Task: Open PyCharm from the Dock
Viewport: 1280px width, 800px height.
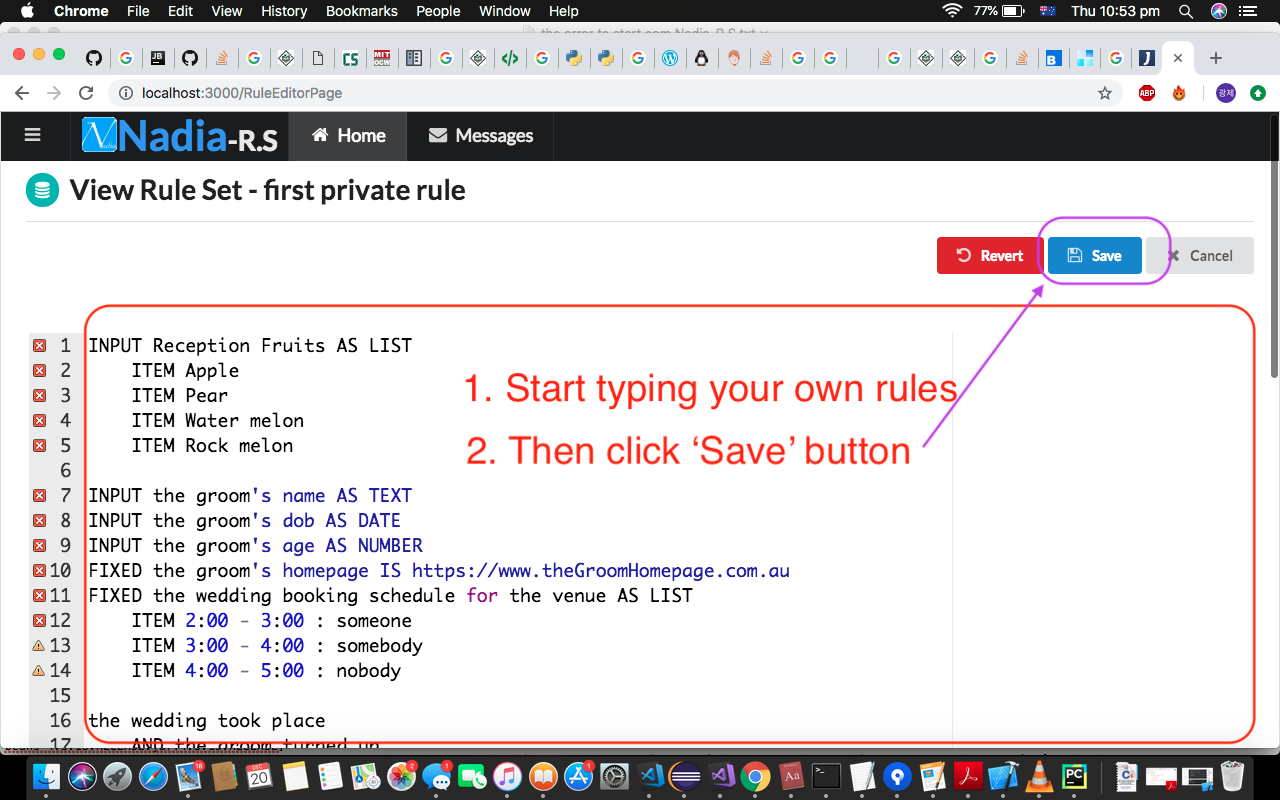Action: (1075, 776)
